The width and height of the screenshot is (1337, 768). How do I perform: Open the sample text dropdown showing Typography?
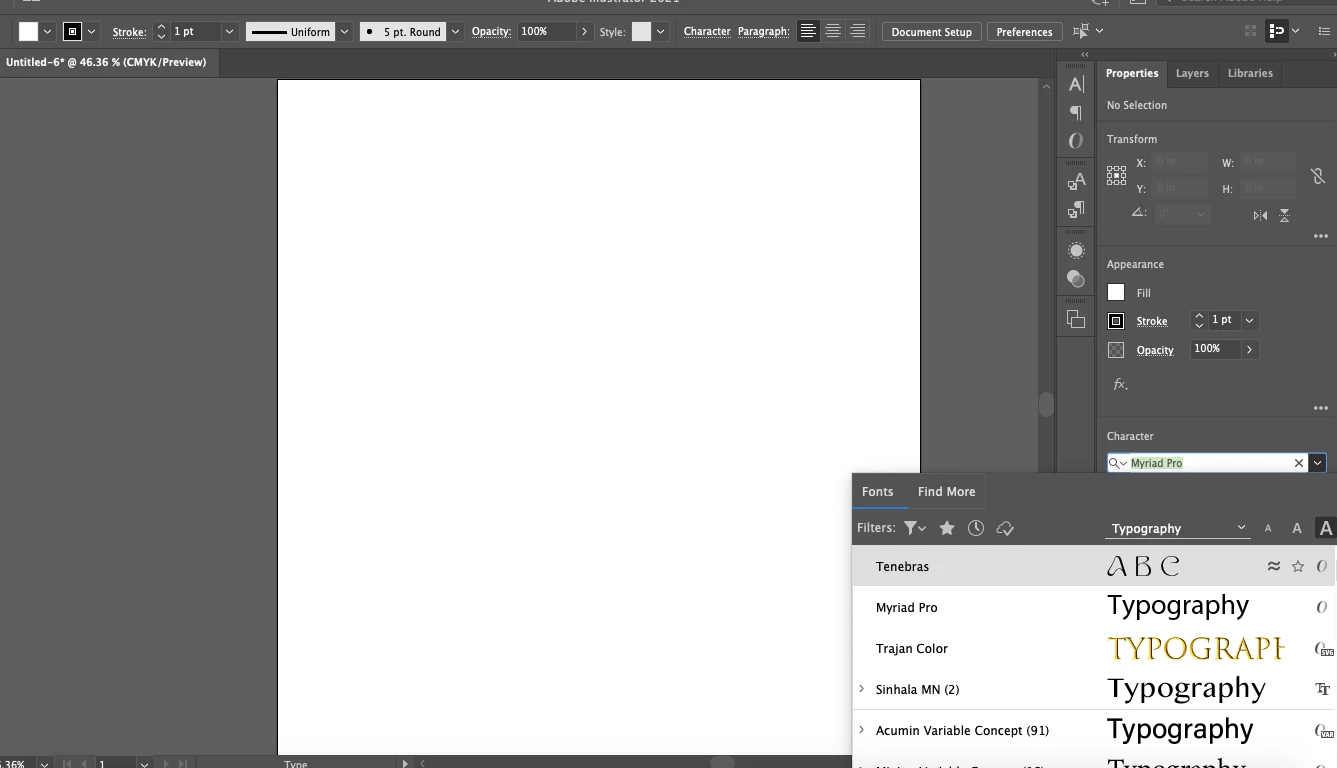click(1177, 528)
